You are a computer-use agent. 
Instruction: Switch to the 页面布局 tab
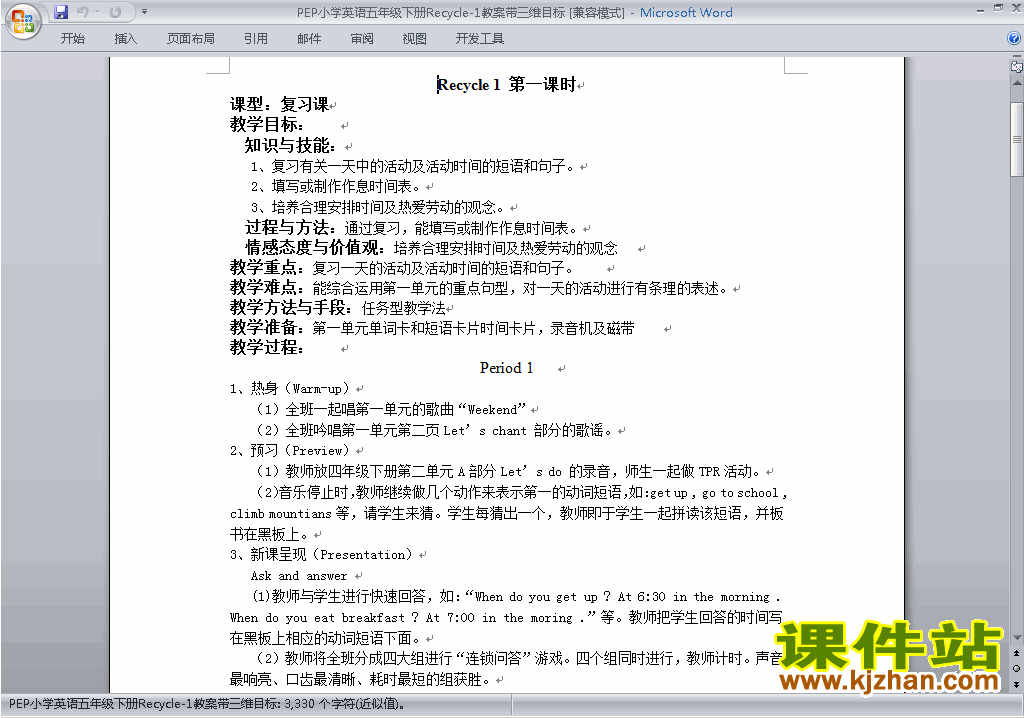click(x=190, y=39)
